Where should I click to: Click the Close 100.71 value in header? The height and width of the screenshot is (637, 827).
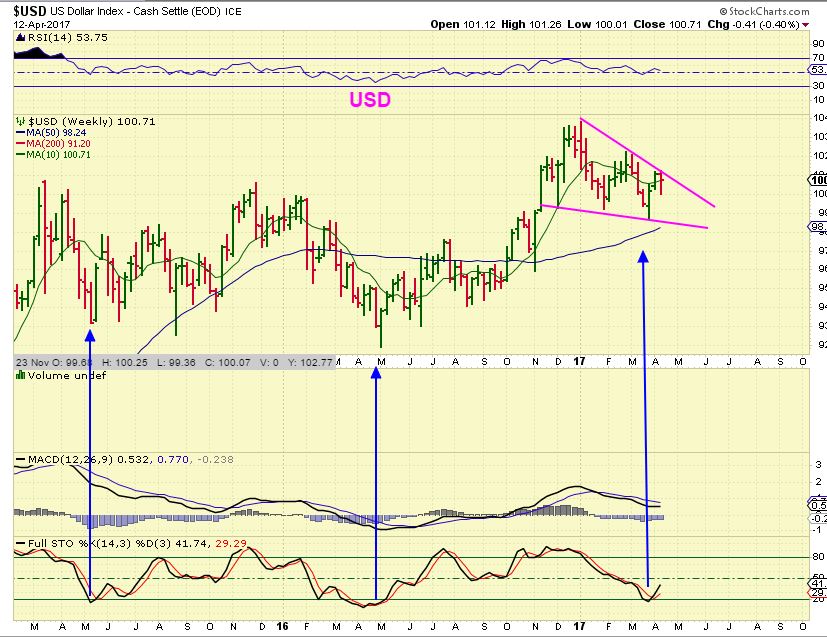click(667, 24)
